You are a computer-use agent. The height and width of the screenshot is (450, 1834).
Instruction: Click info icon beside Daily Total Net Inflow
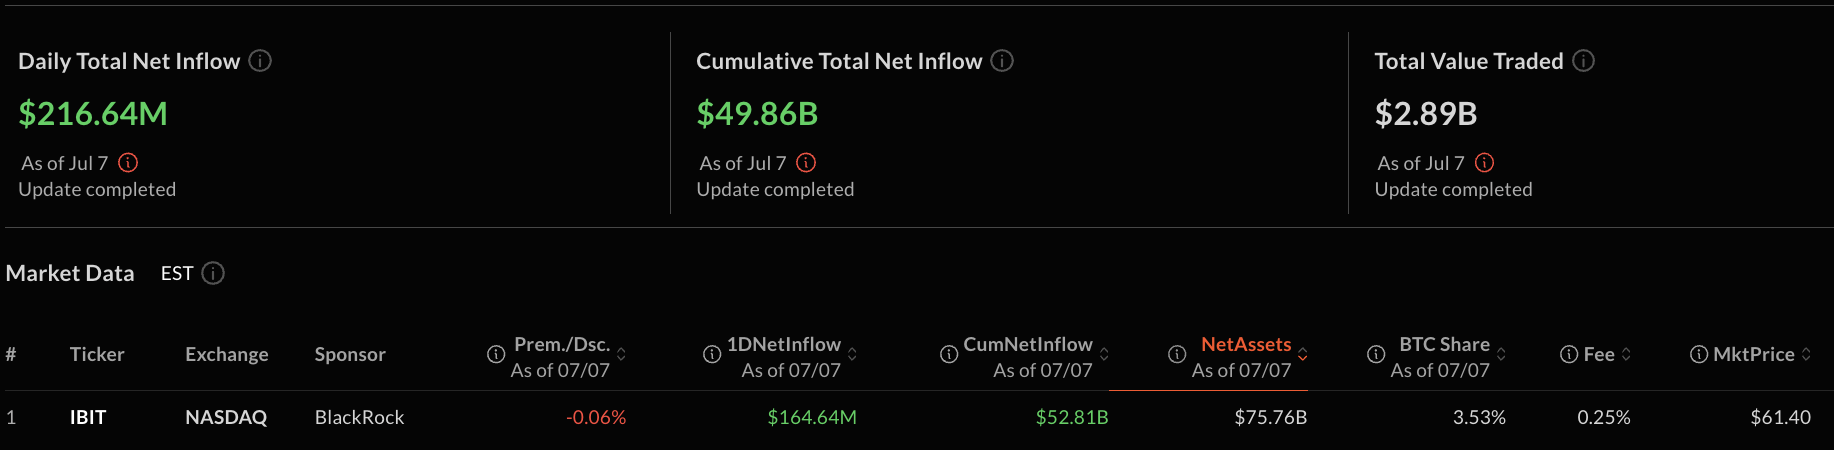[260, 61]
